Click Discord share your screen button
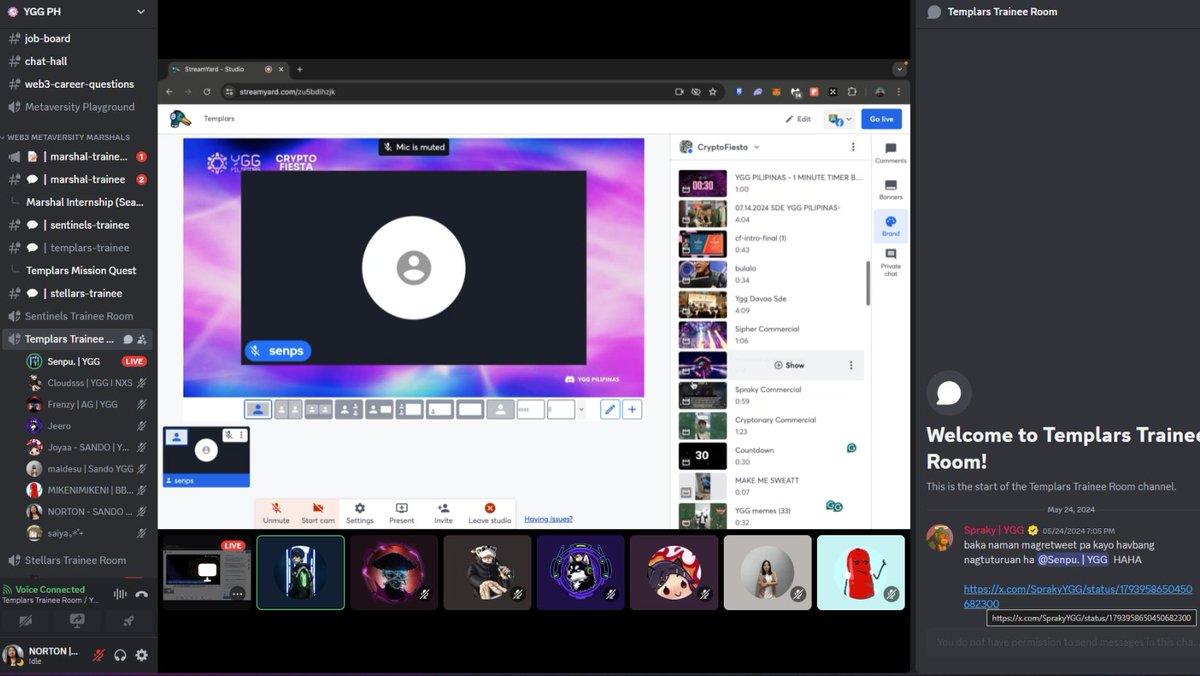 [77, 621]
